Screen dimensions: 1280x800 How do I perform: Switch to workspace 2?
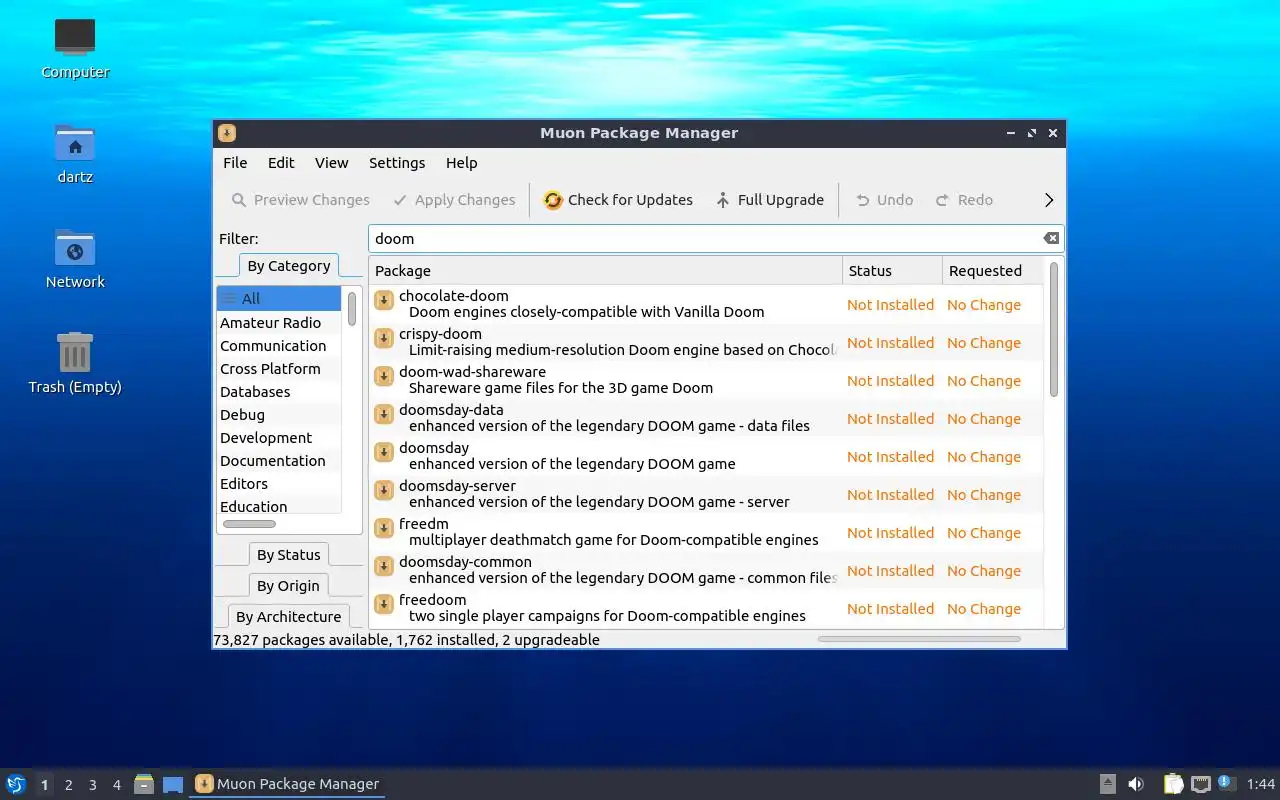click(68, 785)
